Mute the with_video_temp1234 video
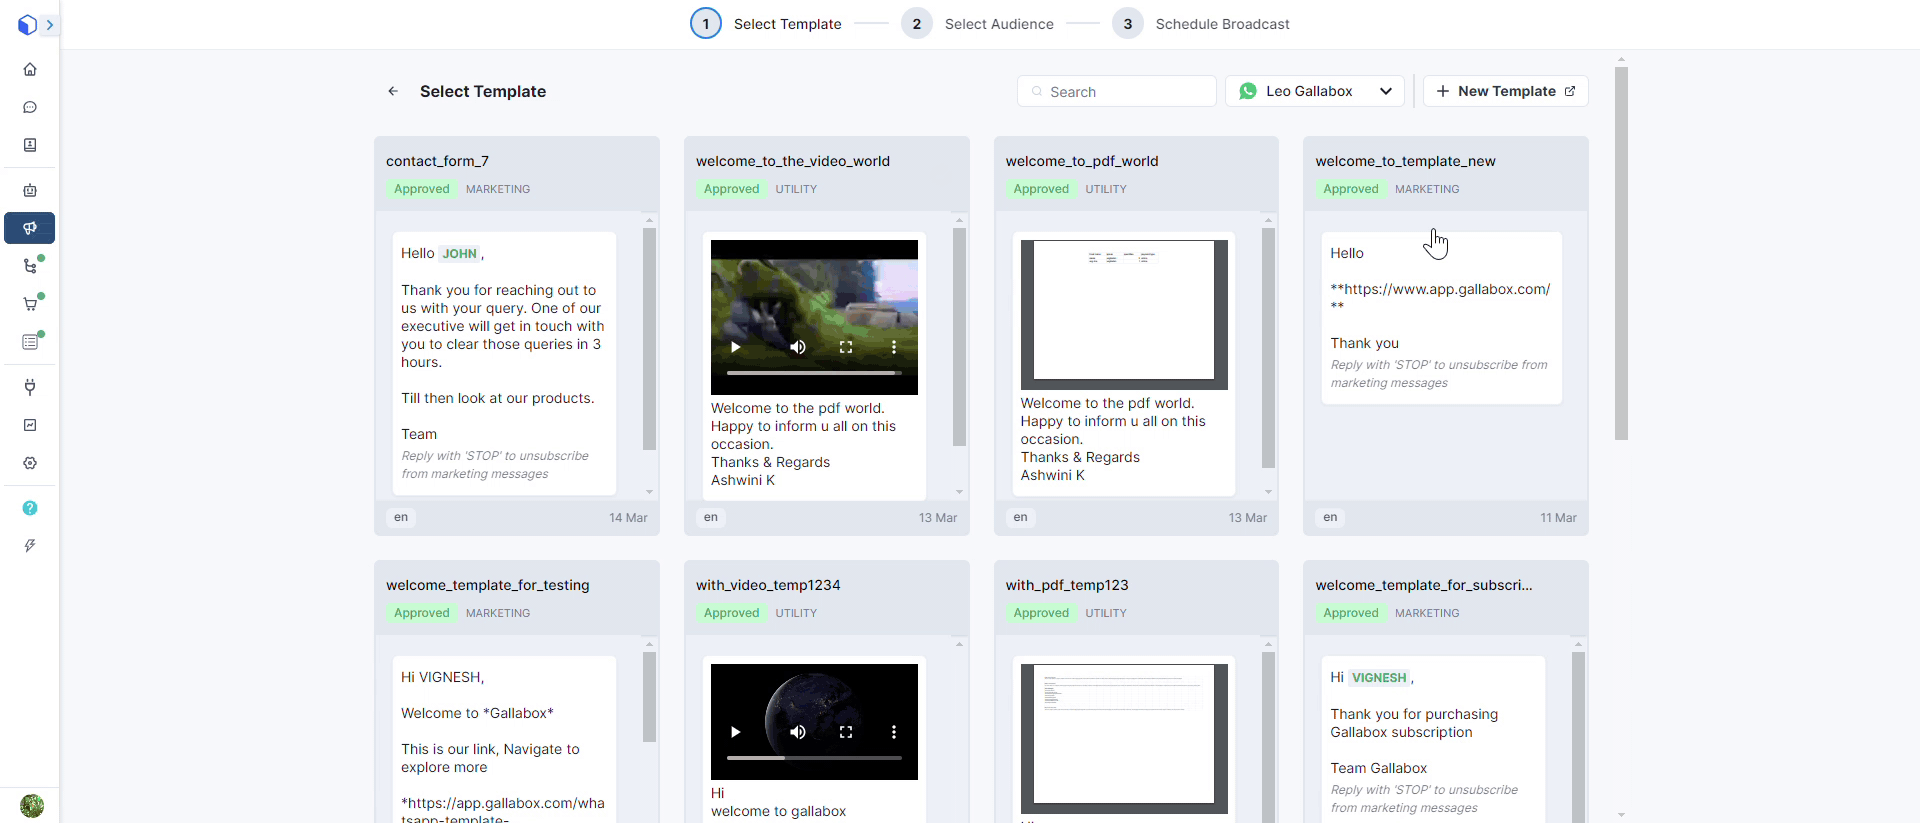The height and width of the screenshot is (823, 1920). tap(798, 732)
